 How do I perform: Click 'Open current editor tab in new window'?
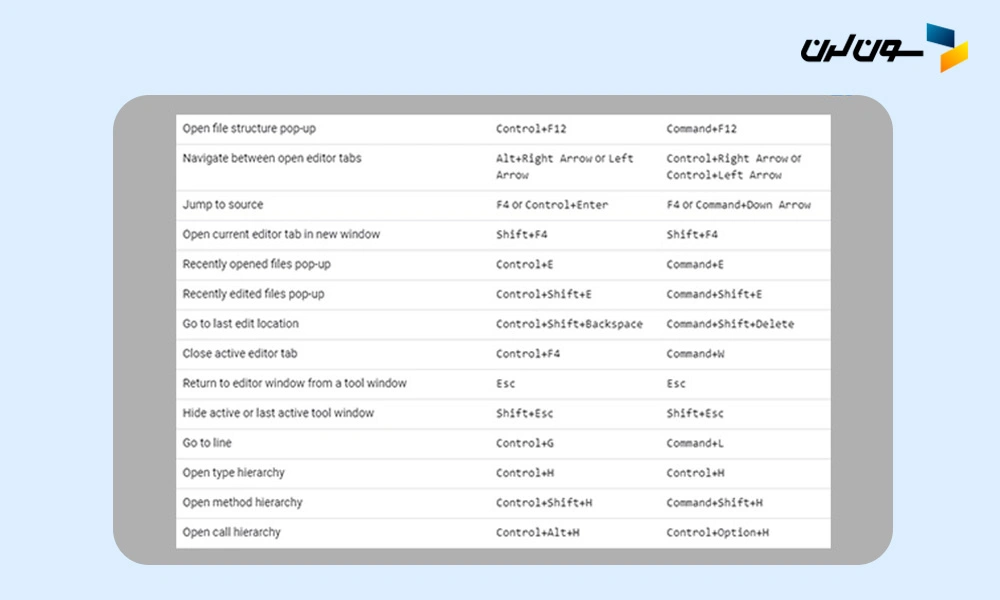pos(281,235)
